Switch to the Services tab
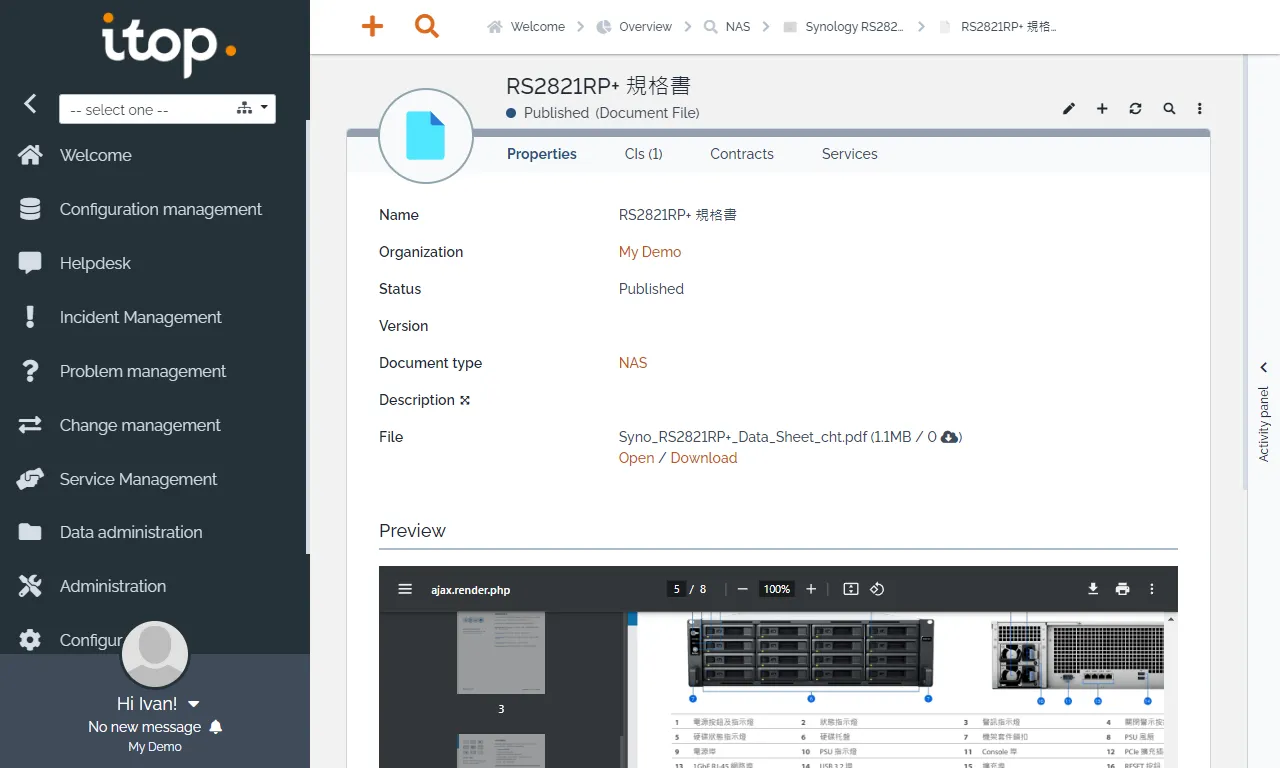The image size is (1280, 768). point(850,154)
